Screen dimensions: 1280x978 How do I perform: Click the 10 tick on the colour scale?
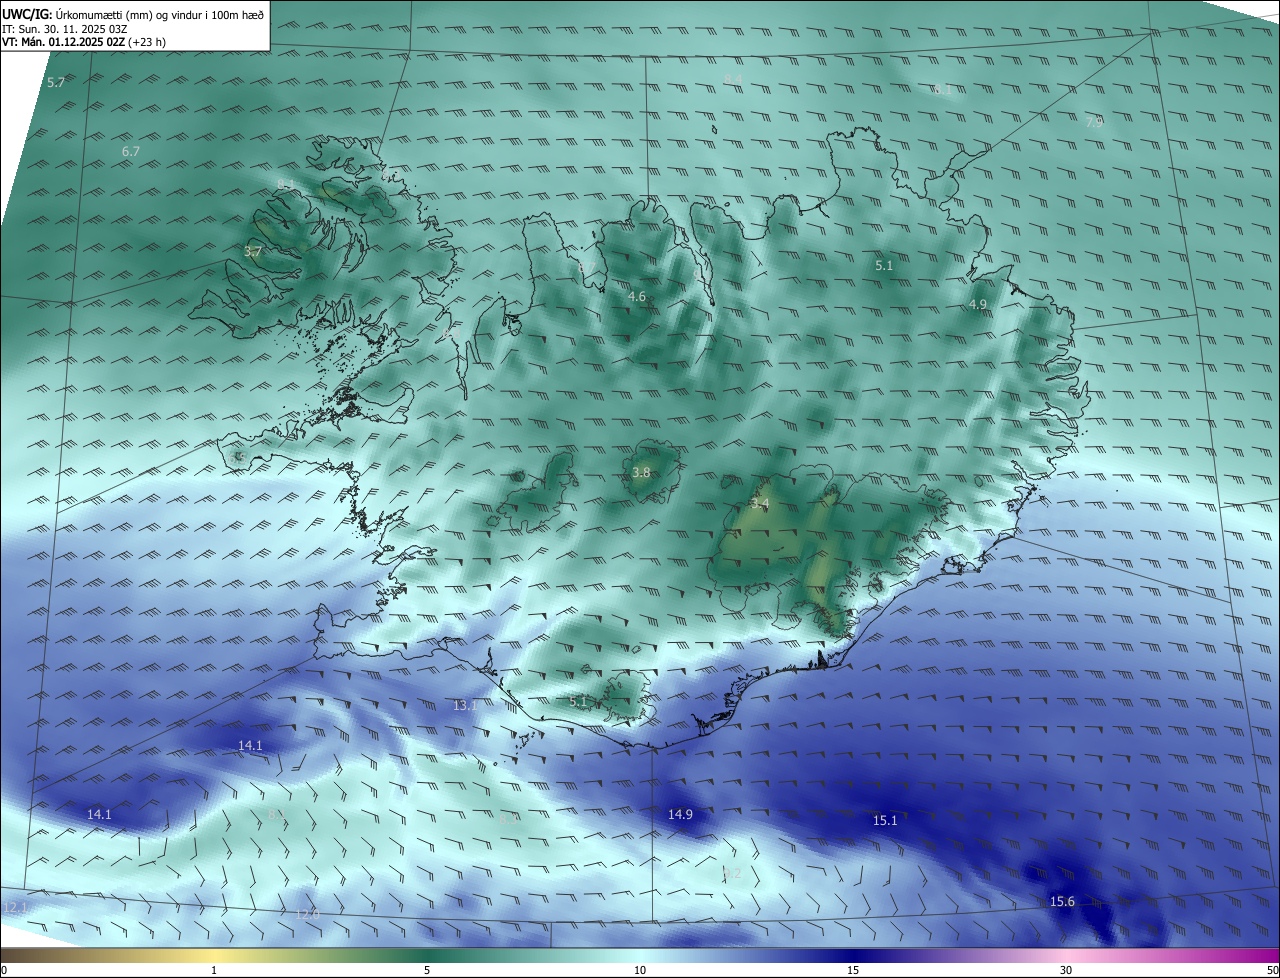(640, 970)
